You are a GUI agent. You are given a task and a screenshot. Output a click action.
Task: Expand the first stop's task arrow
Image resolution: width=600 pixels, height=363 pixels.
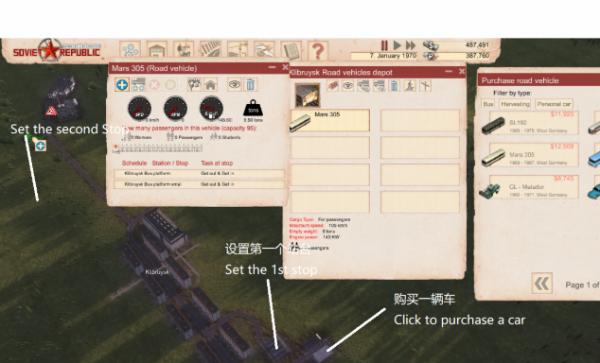[x=232, y=174]
